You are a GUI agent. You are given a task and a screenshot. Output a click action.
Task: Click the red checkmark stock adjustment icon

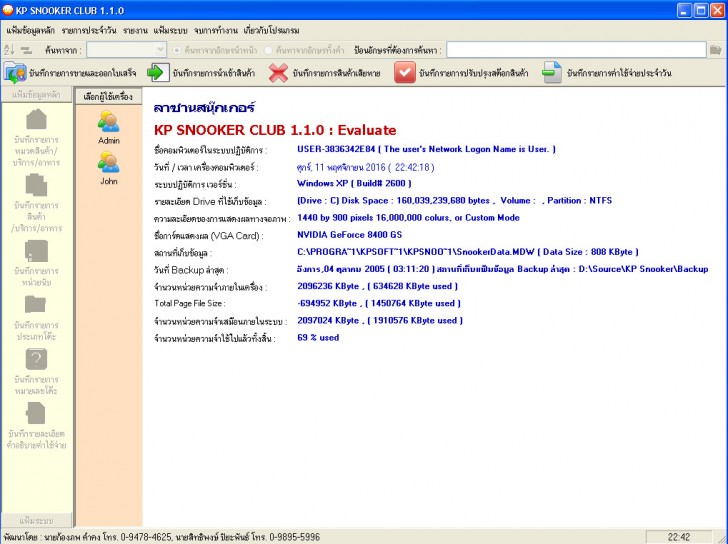[405, 73]
